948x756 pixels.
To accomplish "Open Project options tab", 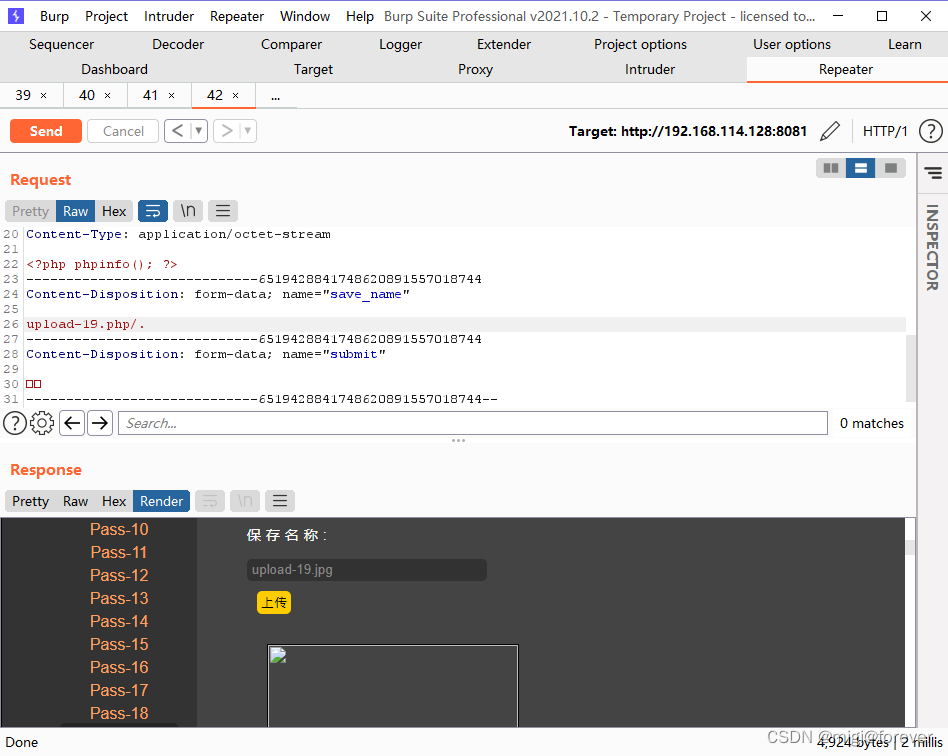I will tap(640, 44).
